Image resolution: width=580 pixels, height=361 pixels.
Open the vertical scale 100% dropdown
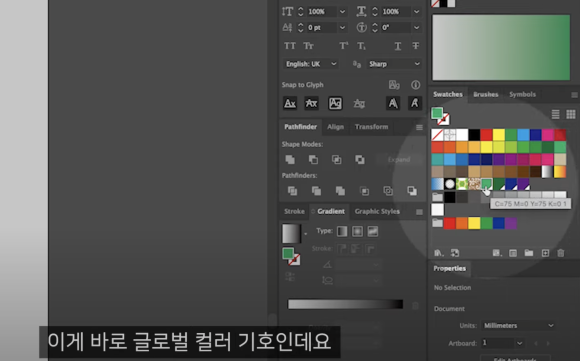[343, 12]
